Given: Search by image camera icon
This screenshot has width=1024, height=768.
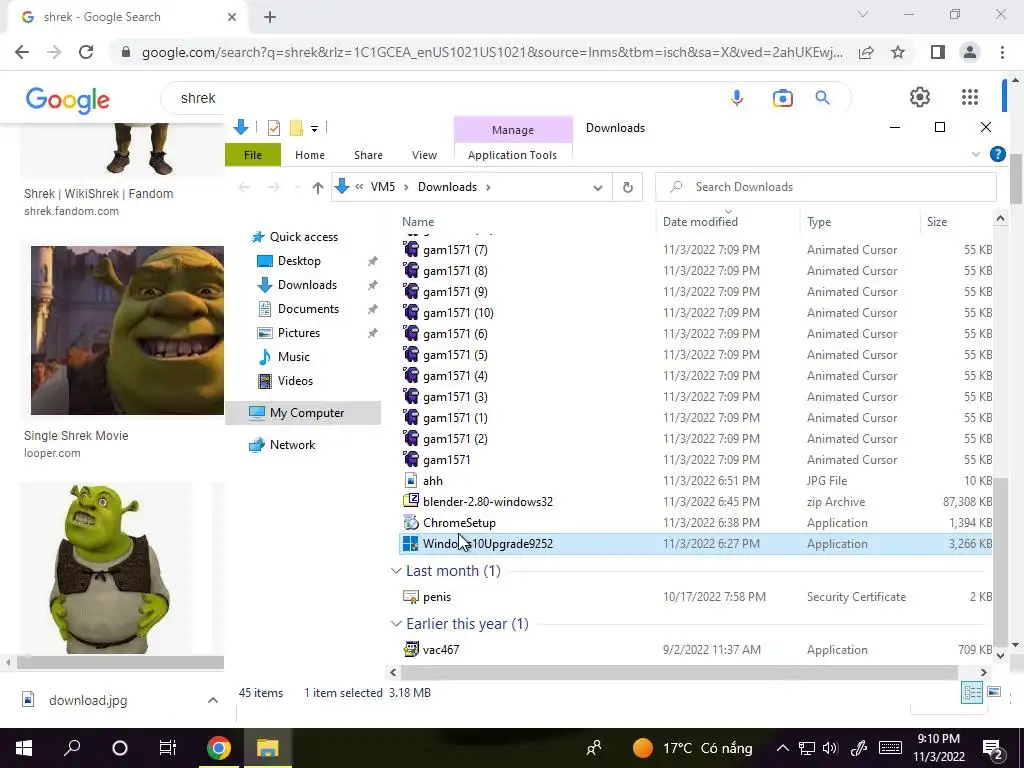Looking at the screenshot, I should [x=782, y=98].
